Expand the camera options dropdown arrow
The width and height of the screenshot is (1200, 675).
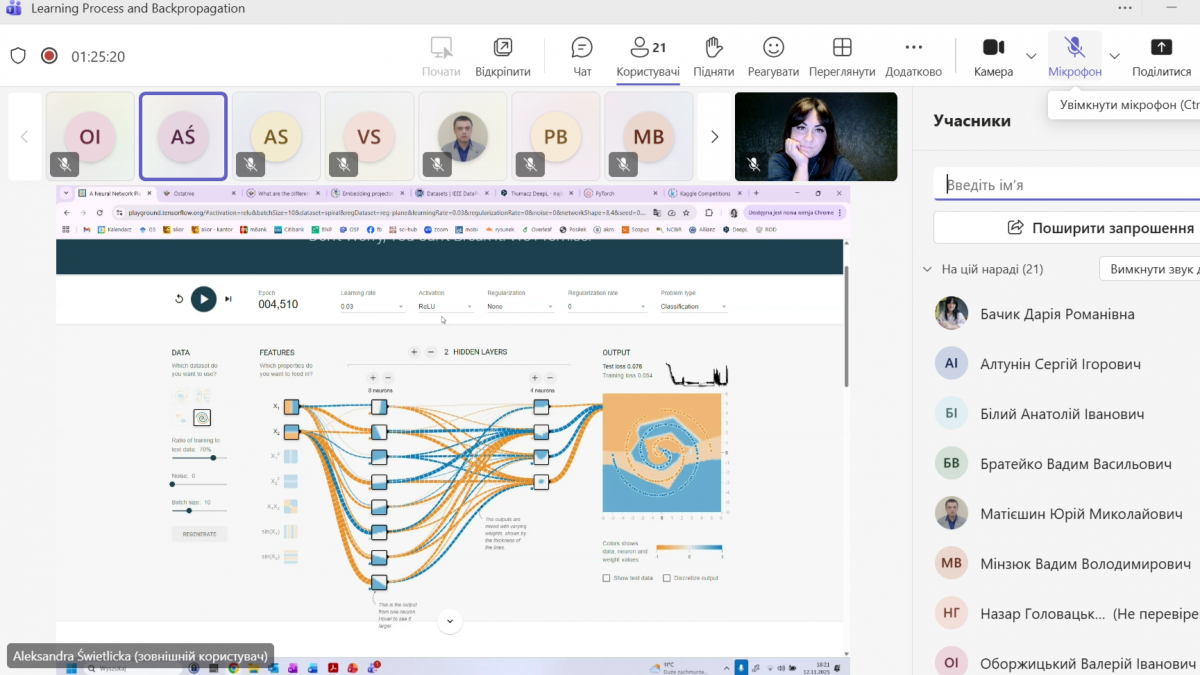coord(1031,56)
